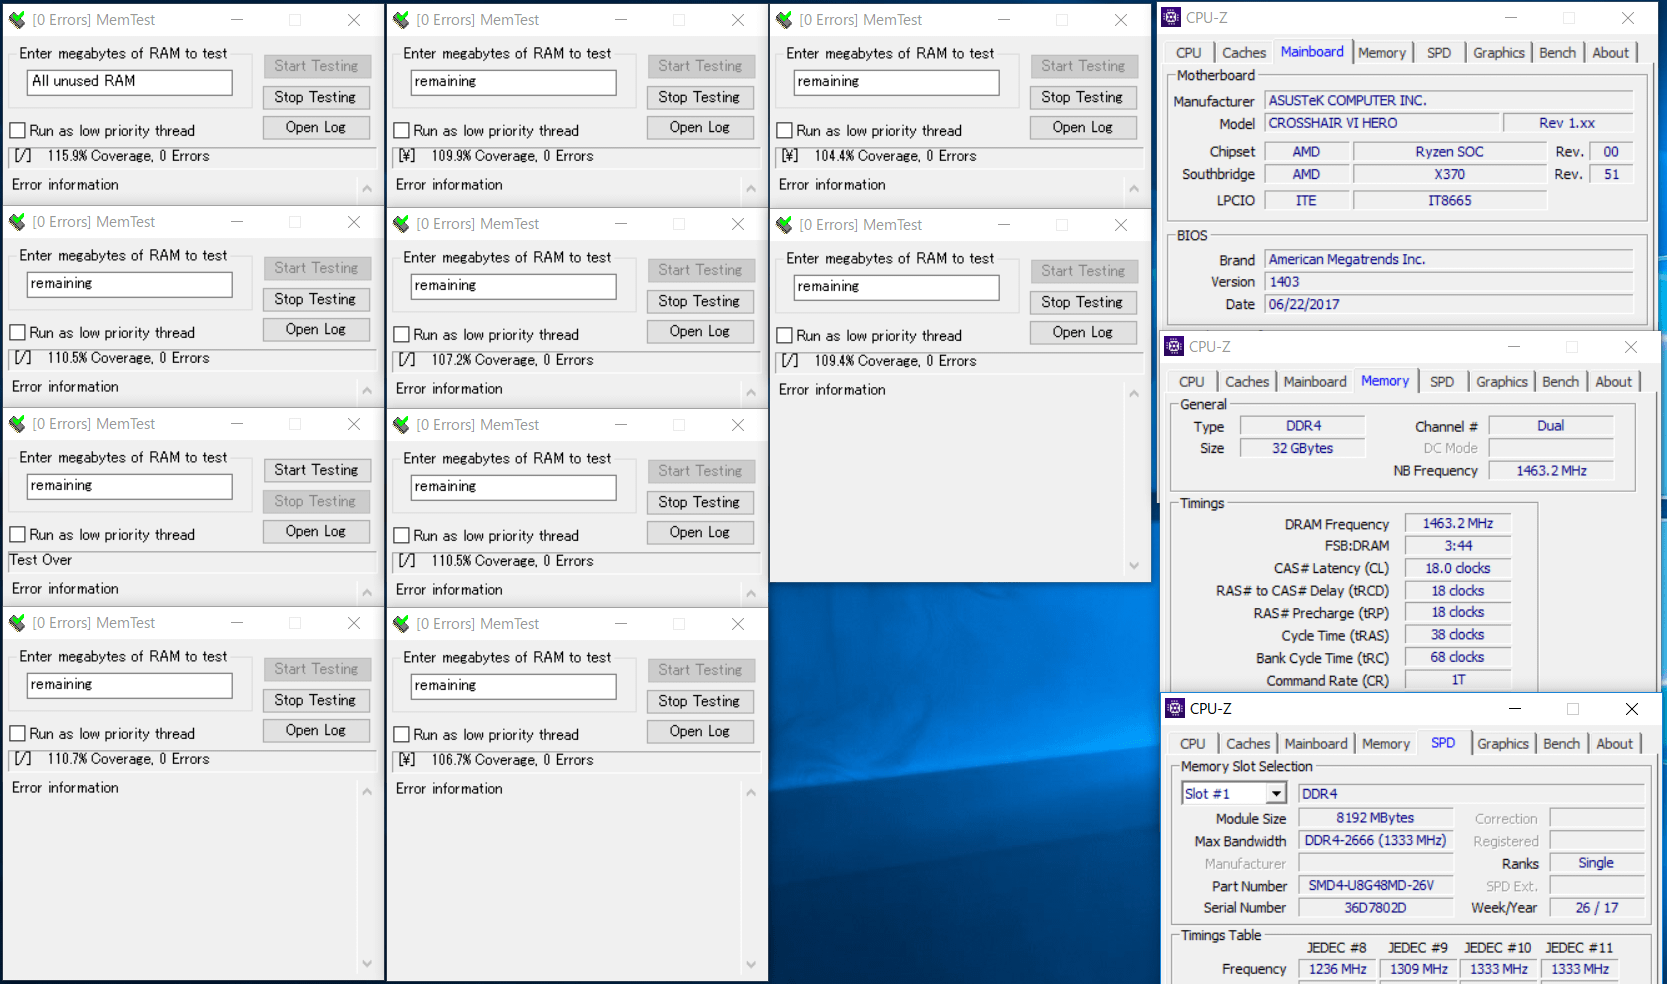Enable low priority thread in 106.7% coverage MemTest
The image size is (1667, 984).
(401, 735)
